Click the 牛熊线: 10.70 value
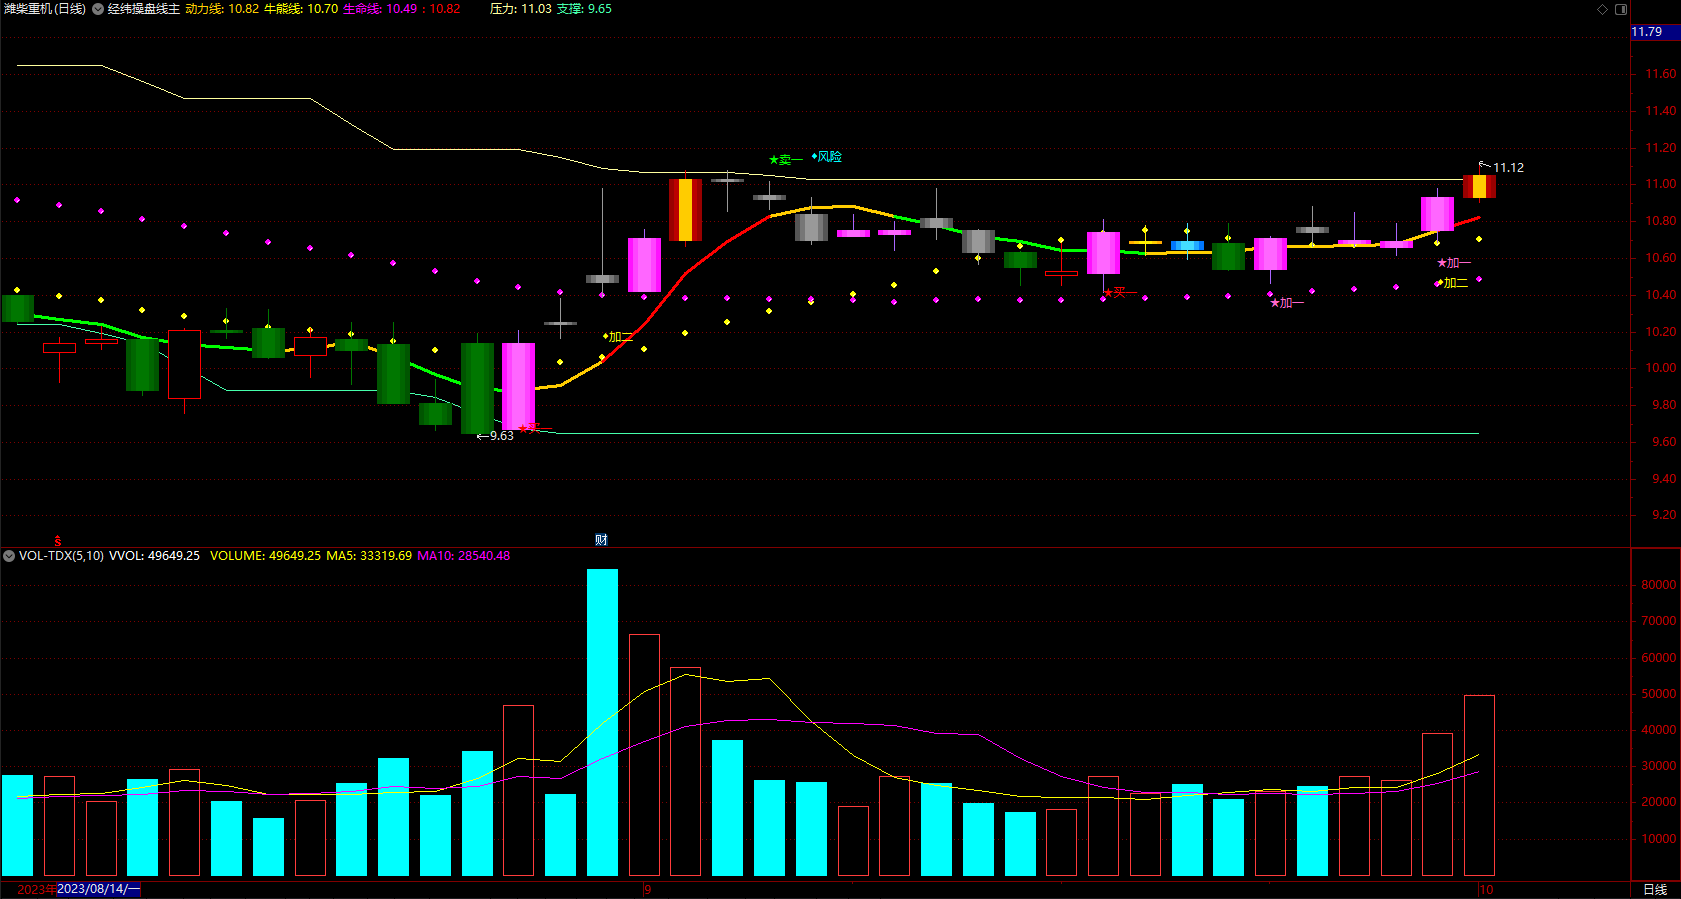This screenshot has height=899, width=1681. (x=301, y=9)
